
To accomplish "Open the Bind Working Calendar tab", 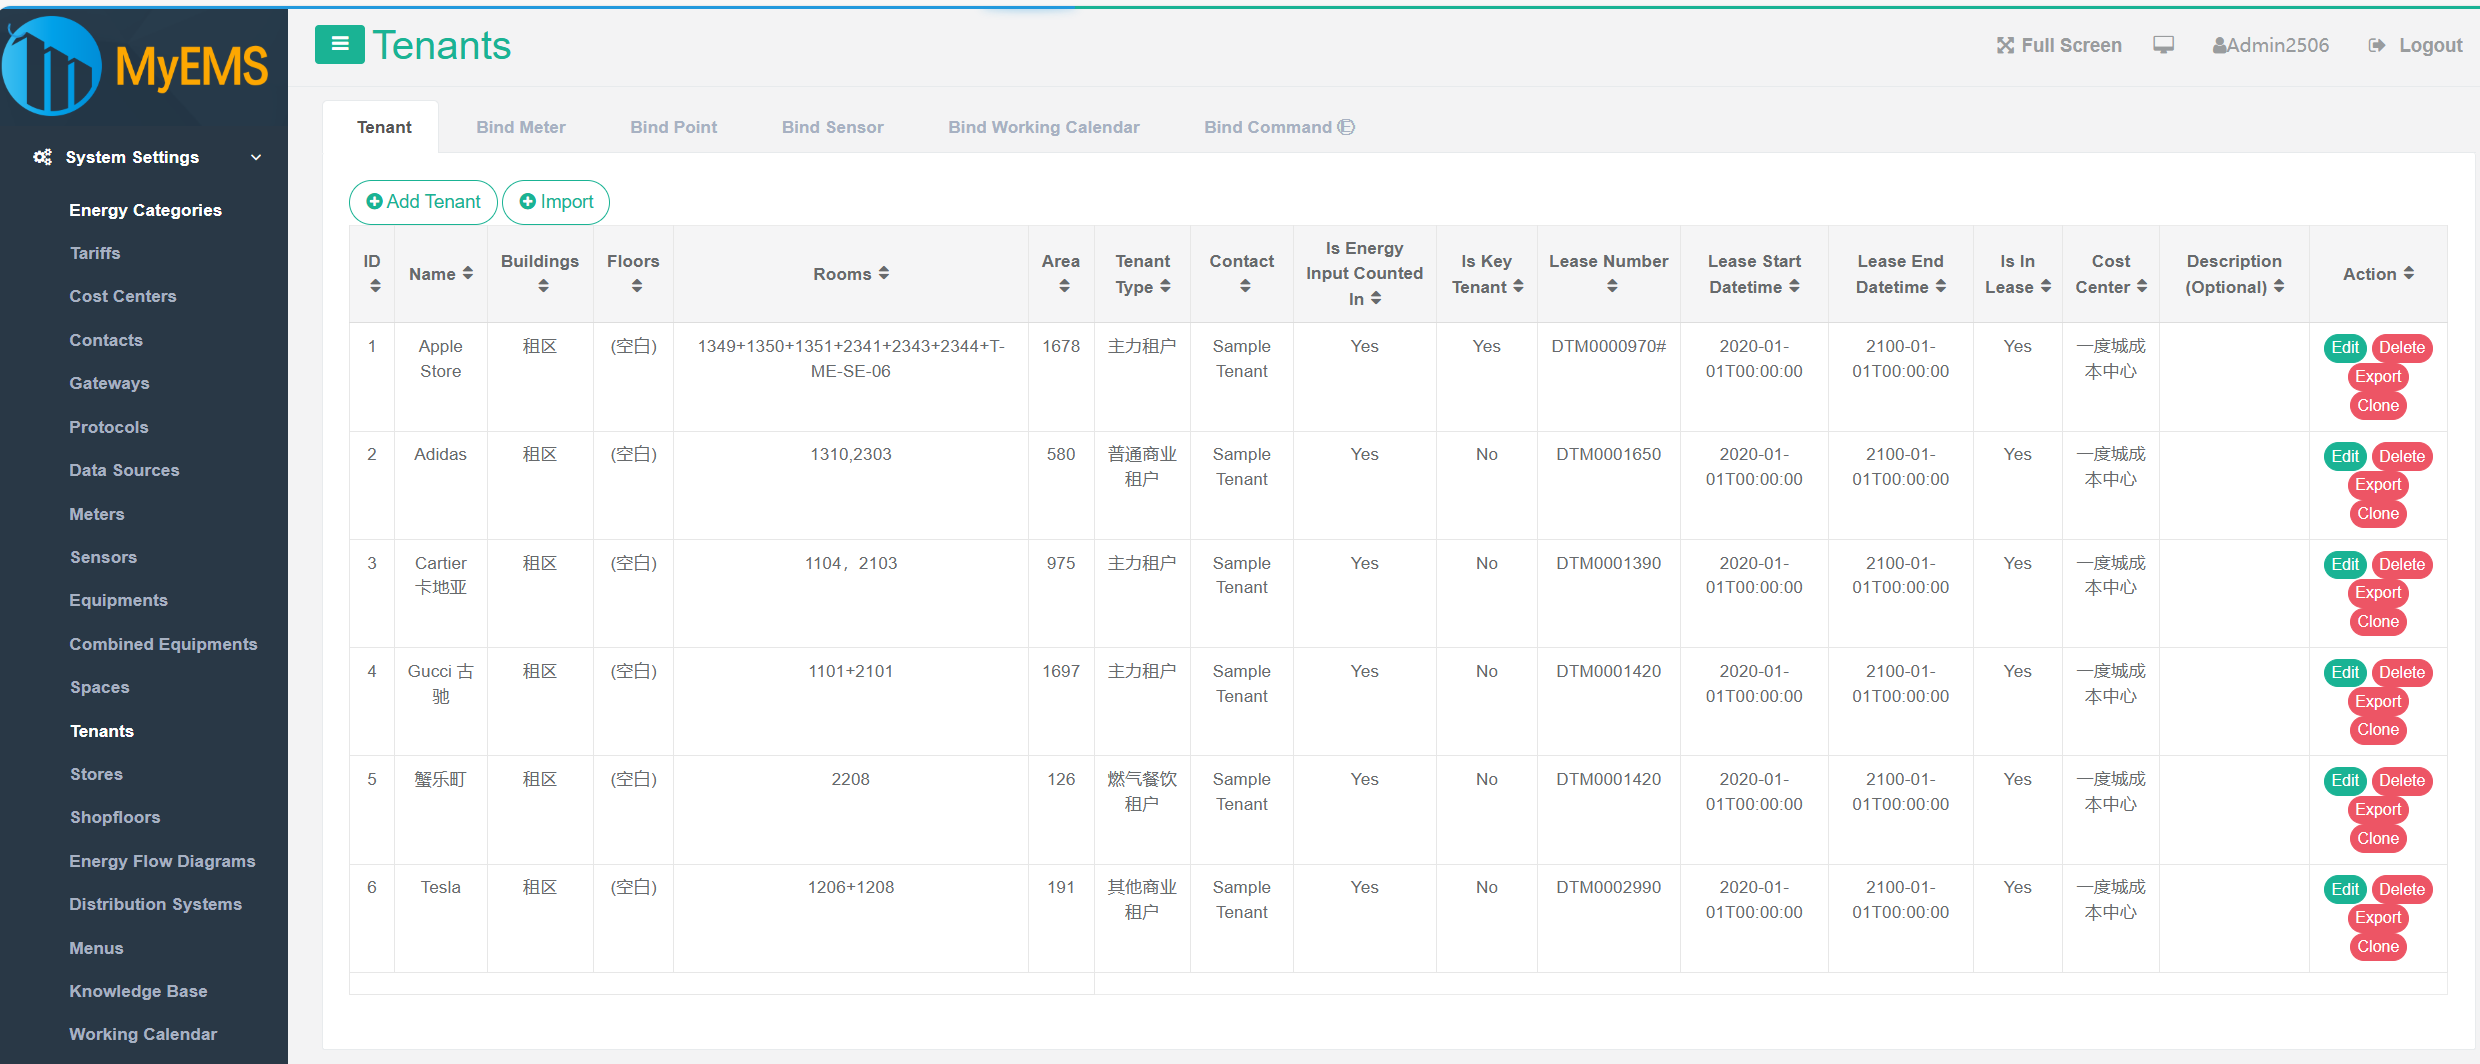I will (1043, 127).
